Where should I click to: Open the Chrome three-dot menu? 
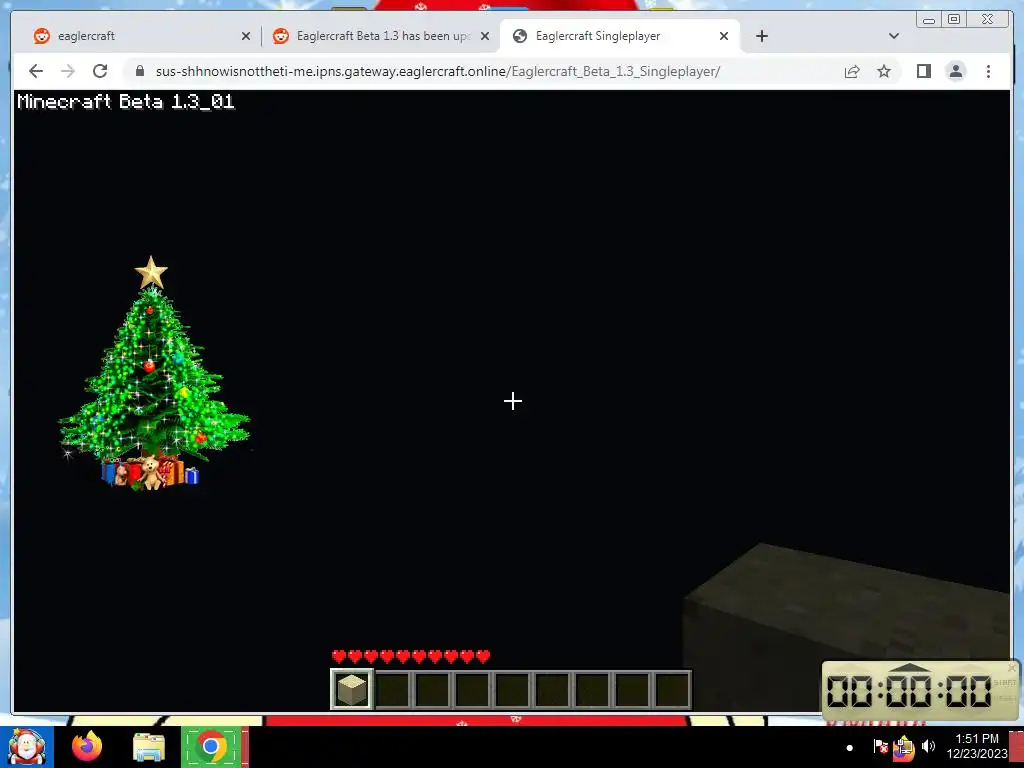[988, 71]
